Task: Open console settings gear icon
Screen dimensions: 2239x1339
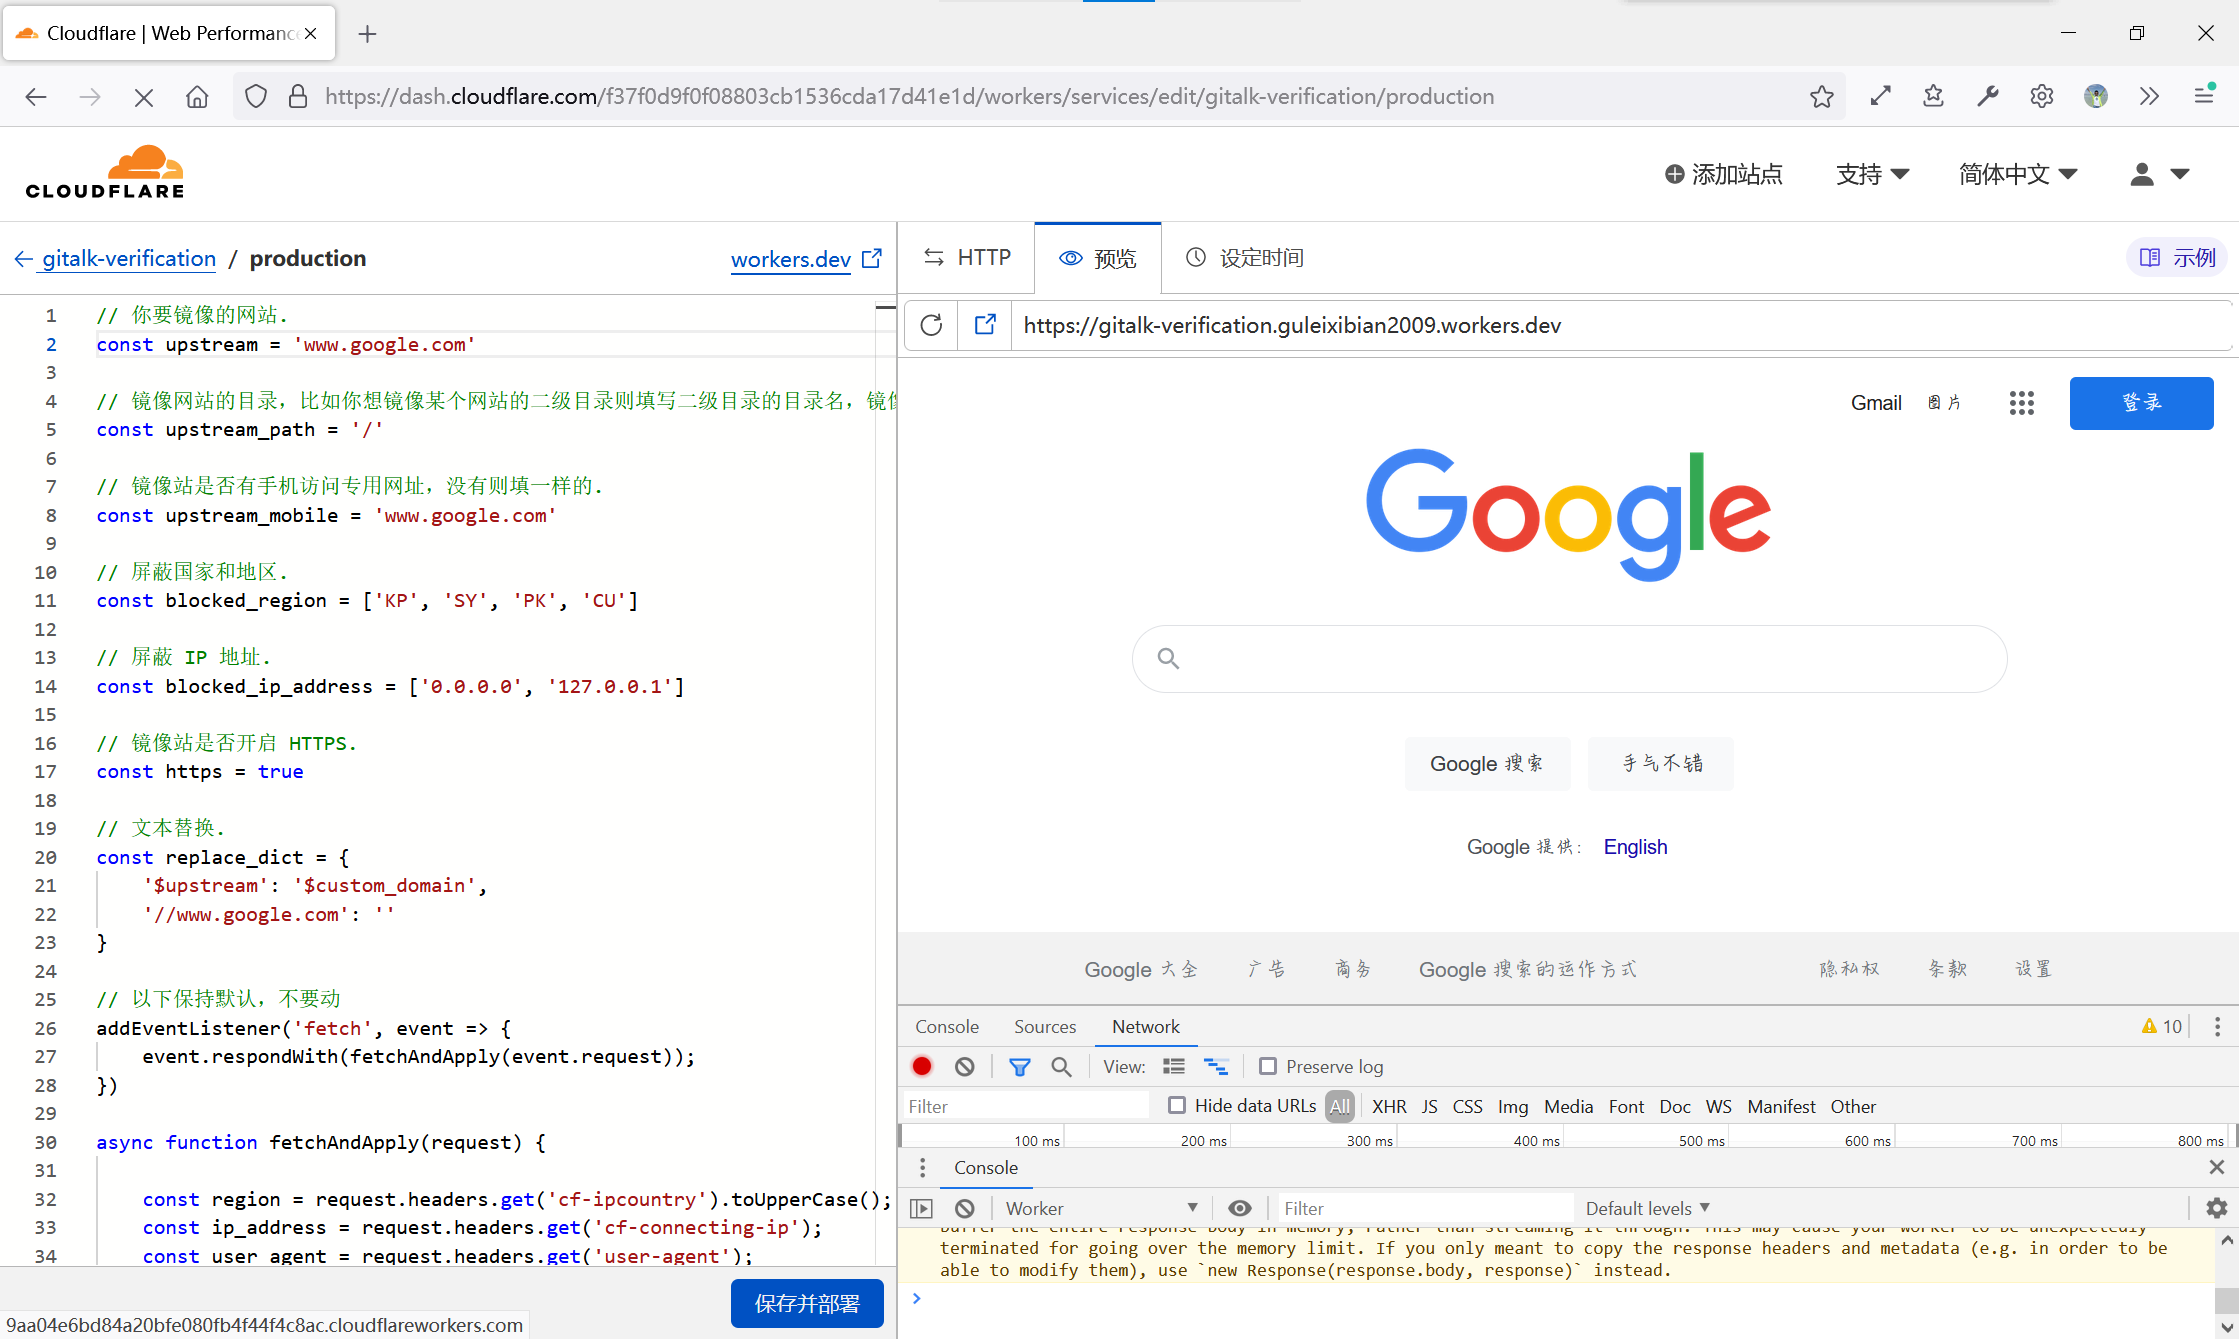Action: (x=2216, y=1208)
